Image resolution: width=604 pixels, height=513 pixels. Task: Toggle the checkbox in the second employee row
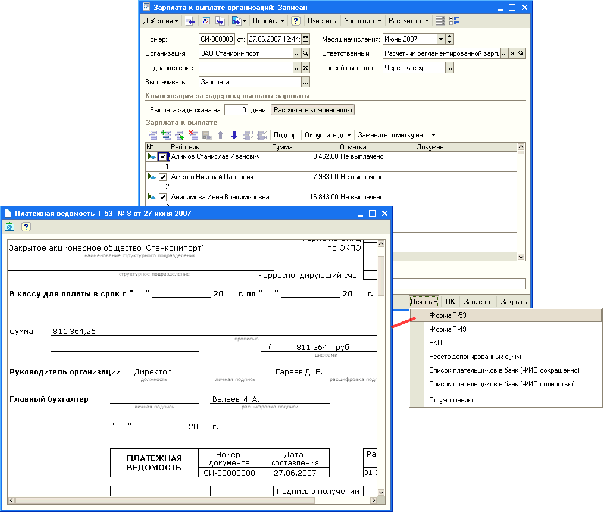pyautogui.click(x=163, y=177)
